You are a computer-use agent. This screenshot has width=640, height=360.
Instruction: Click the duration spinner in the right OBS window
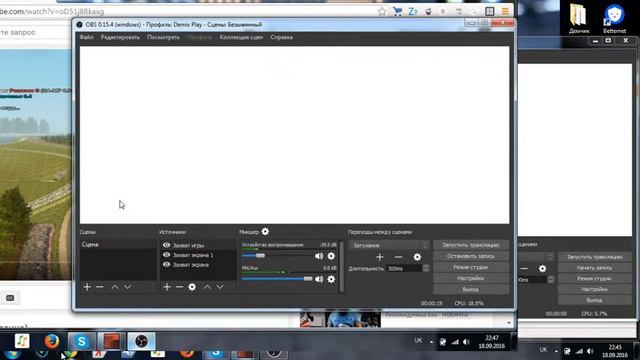tap(551, 280)
